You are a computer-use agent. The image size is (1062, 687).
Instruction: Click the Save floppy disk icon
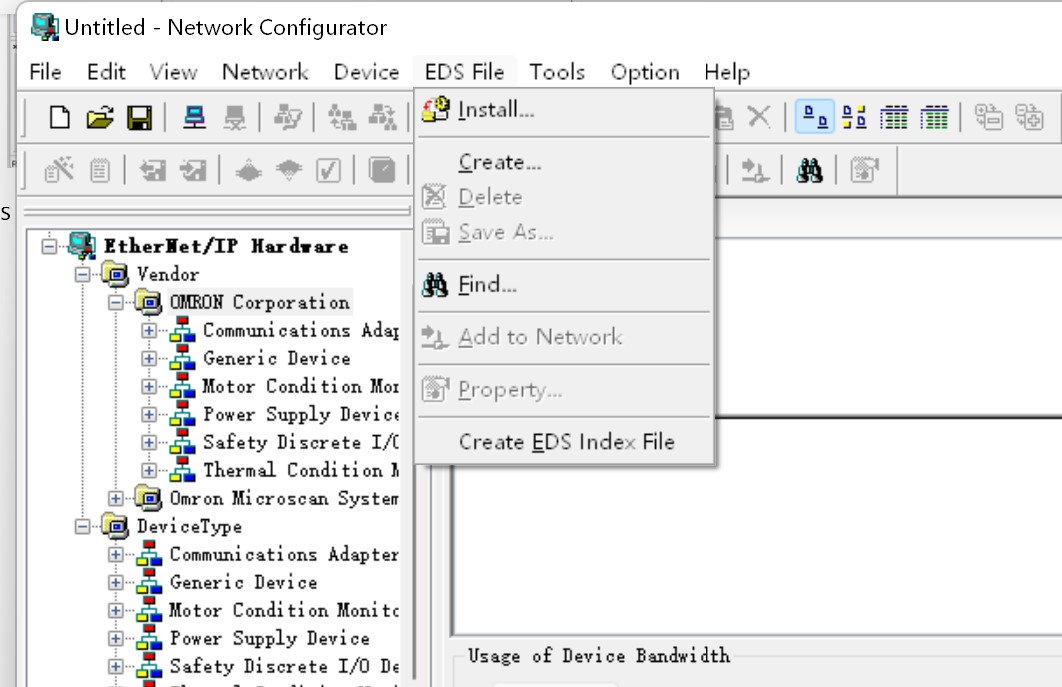coord(140,117)
